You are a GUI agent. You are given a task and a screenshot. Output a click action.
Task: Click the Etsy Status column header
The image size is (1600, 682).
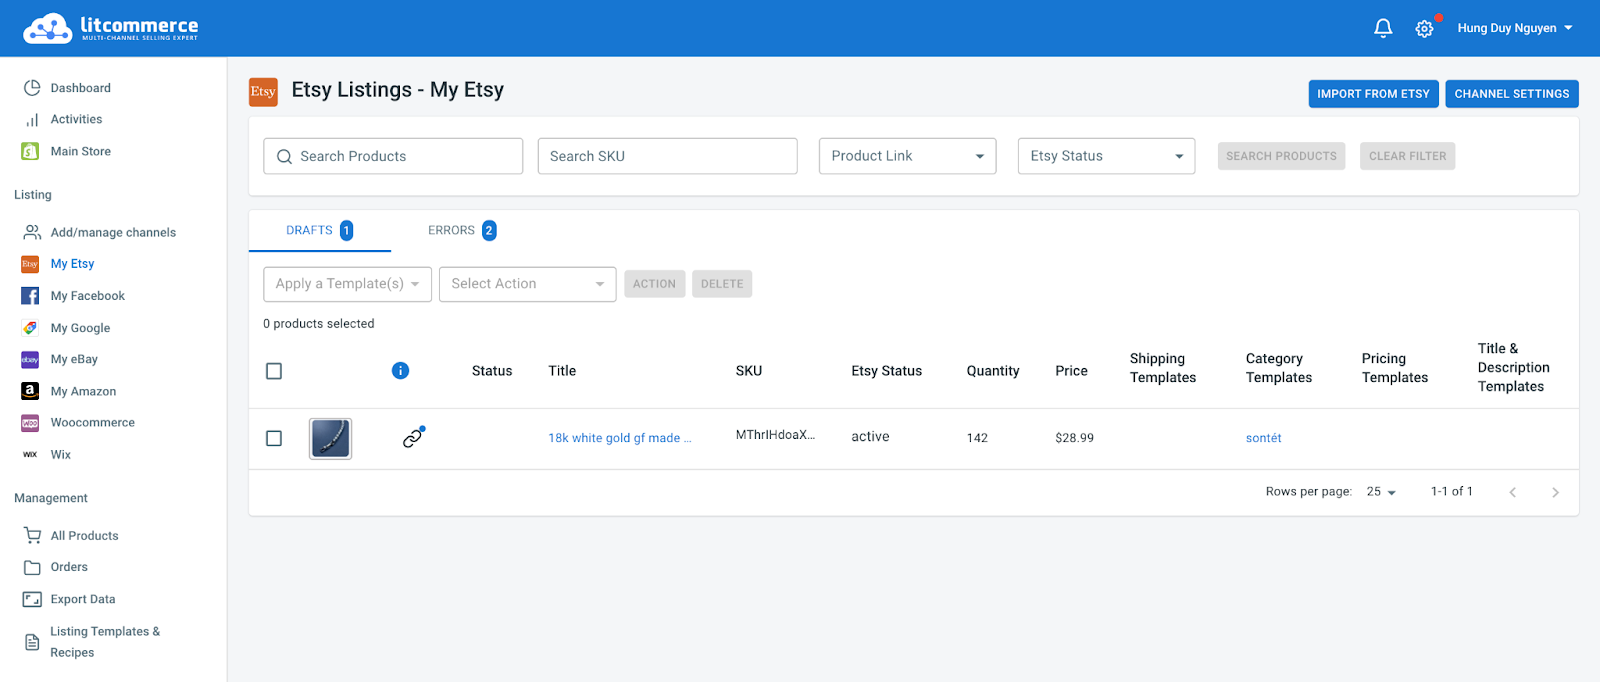(x=886, y=371)
